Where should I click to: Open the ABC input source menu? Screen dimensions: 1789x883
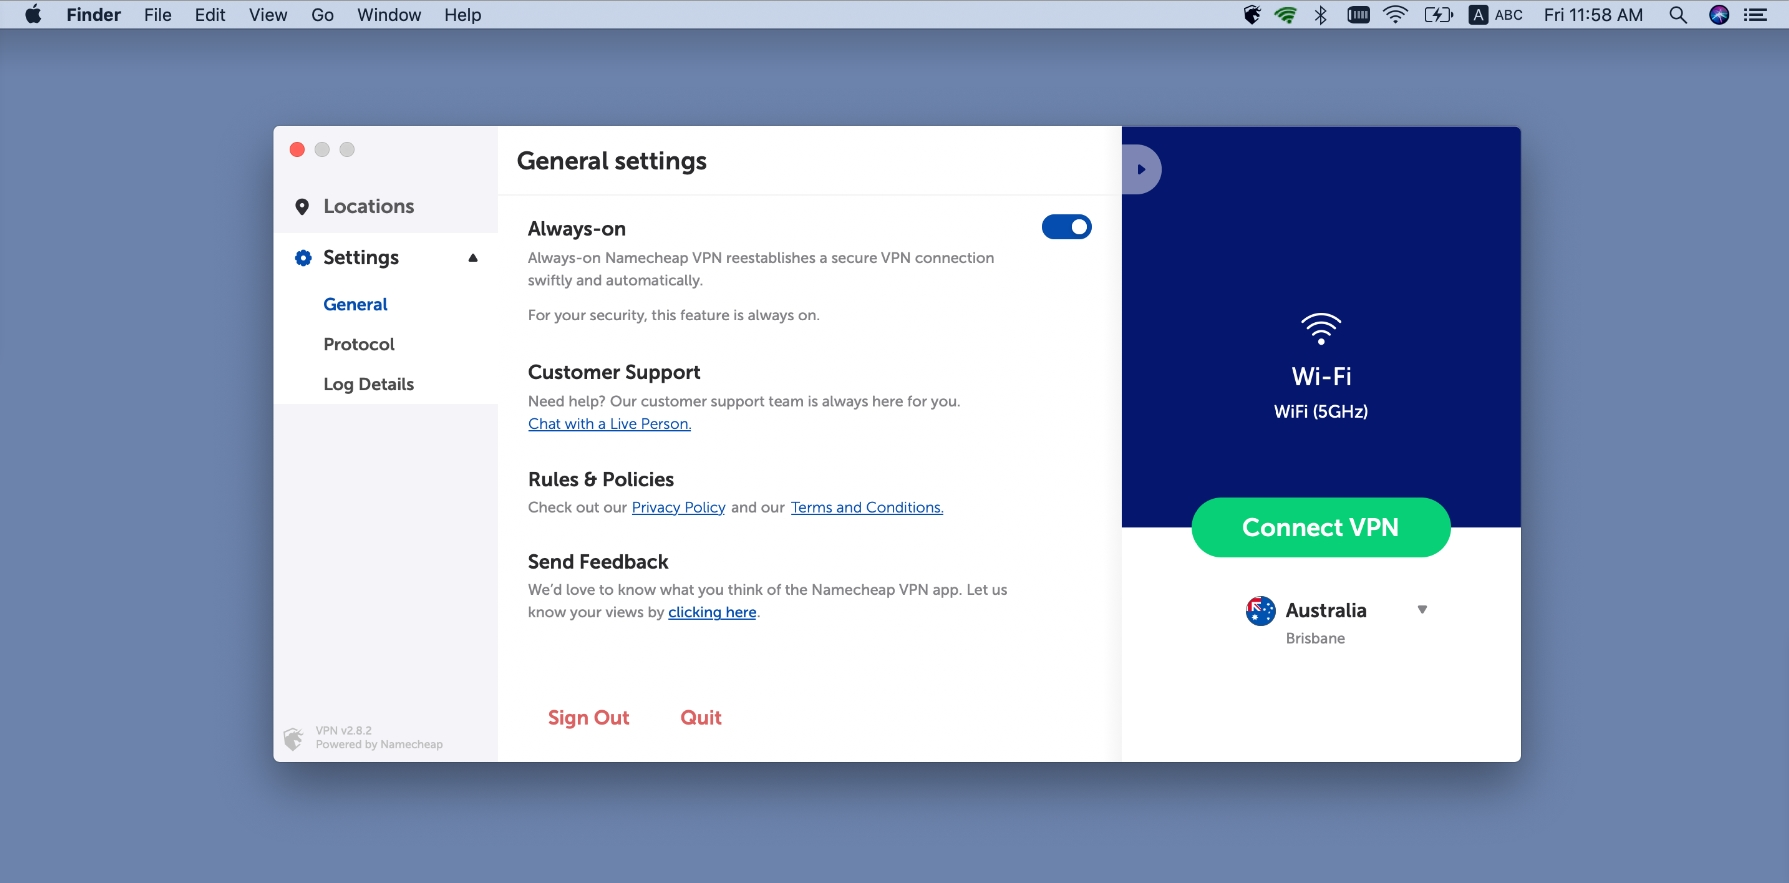[x=1496, y=15]
